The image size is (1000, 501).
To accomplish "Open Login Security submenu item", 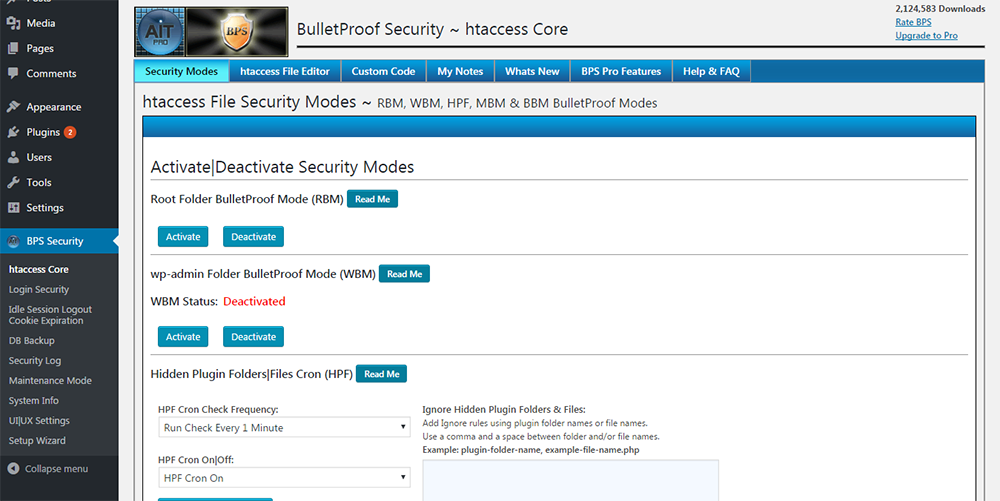I will point(39,289).
